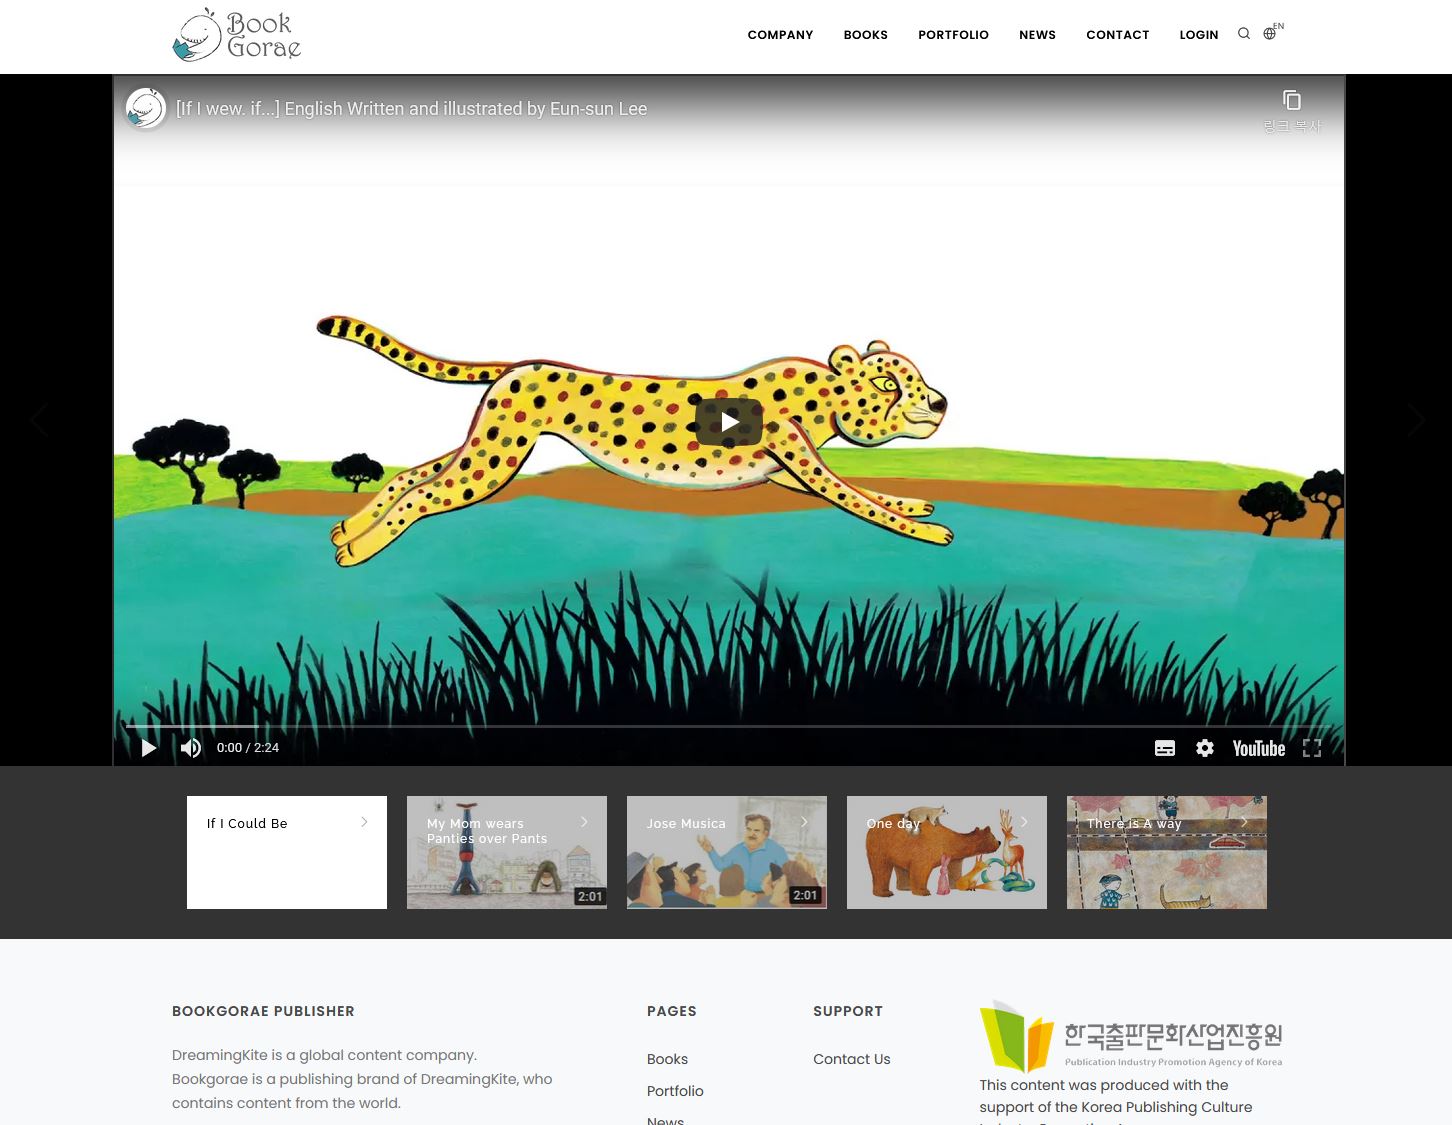Image resolution: width=1452 pixels, height=1125 pixels.
Task: Click the BOOKGORAE PUBLISHER heading
Action: [263, 1011]
